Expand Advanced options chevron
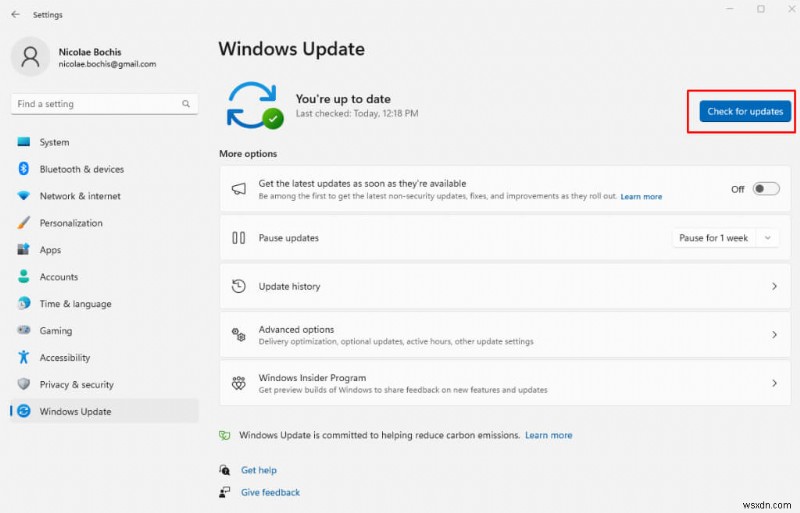 (x=774, y=335)
